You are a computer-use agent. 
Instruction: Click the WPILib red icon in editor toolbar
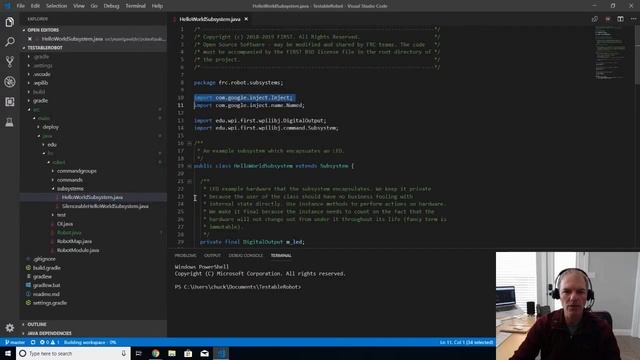click(x=608, y=19)
